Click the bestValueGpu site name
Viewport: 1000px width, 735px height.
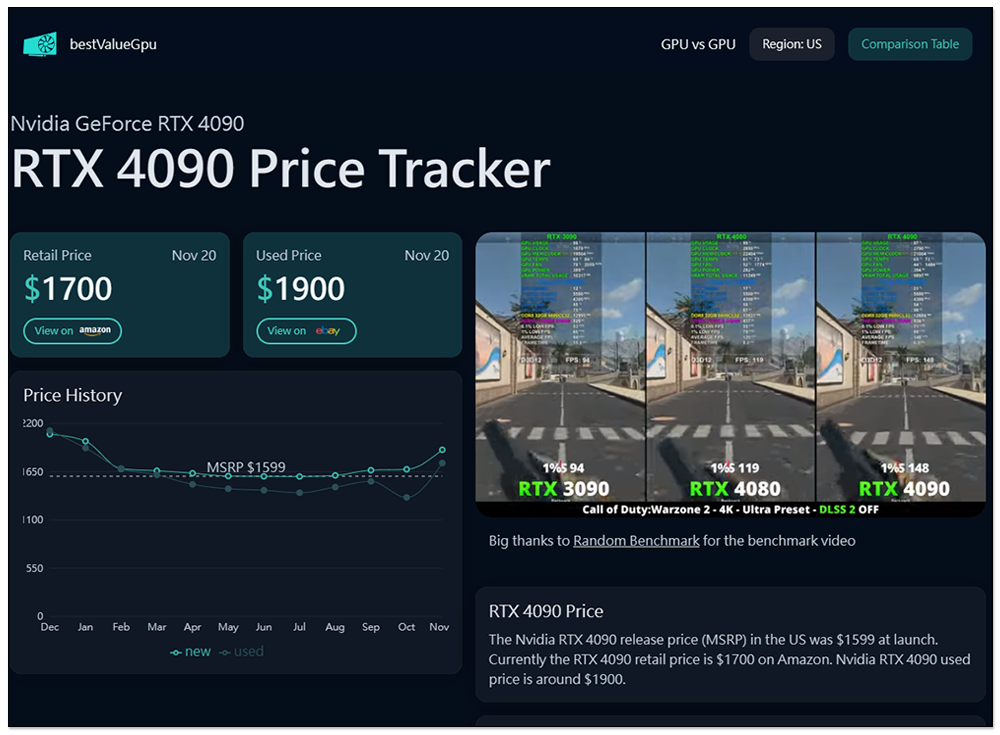[x=113, y=44]
